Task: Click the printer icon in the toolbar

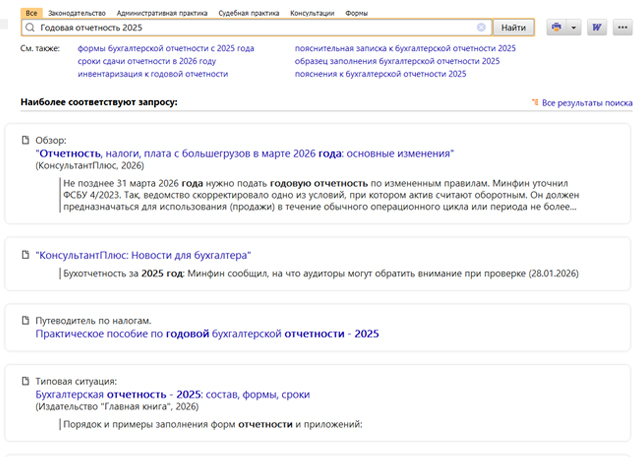Action: (x=556, y=28)
